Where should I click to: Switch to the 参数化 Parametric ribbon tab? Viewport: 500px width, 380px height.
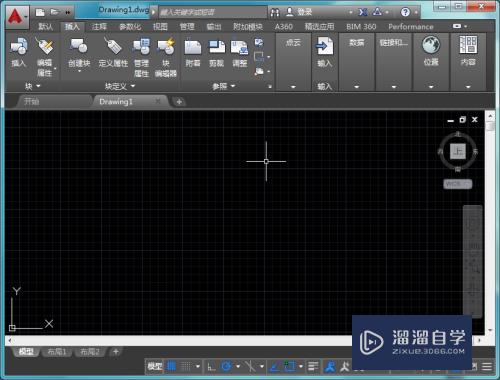pos(130,27)
